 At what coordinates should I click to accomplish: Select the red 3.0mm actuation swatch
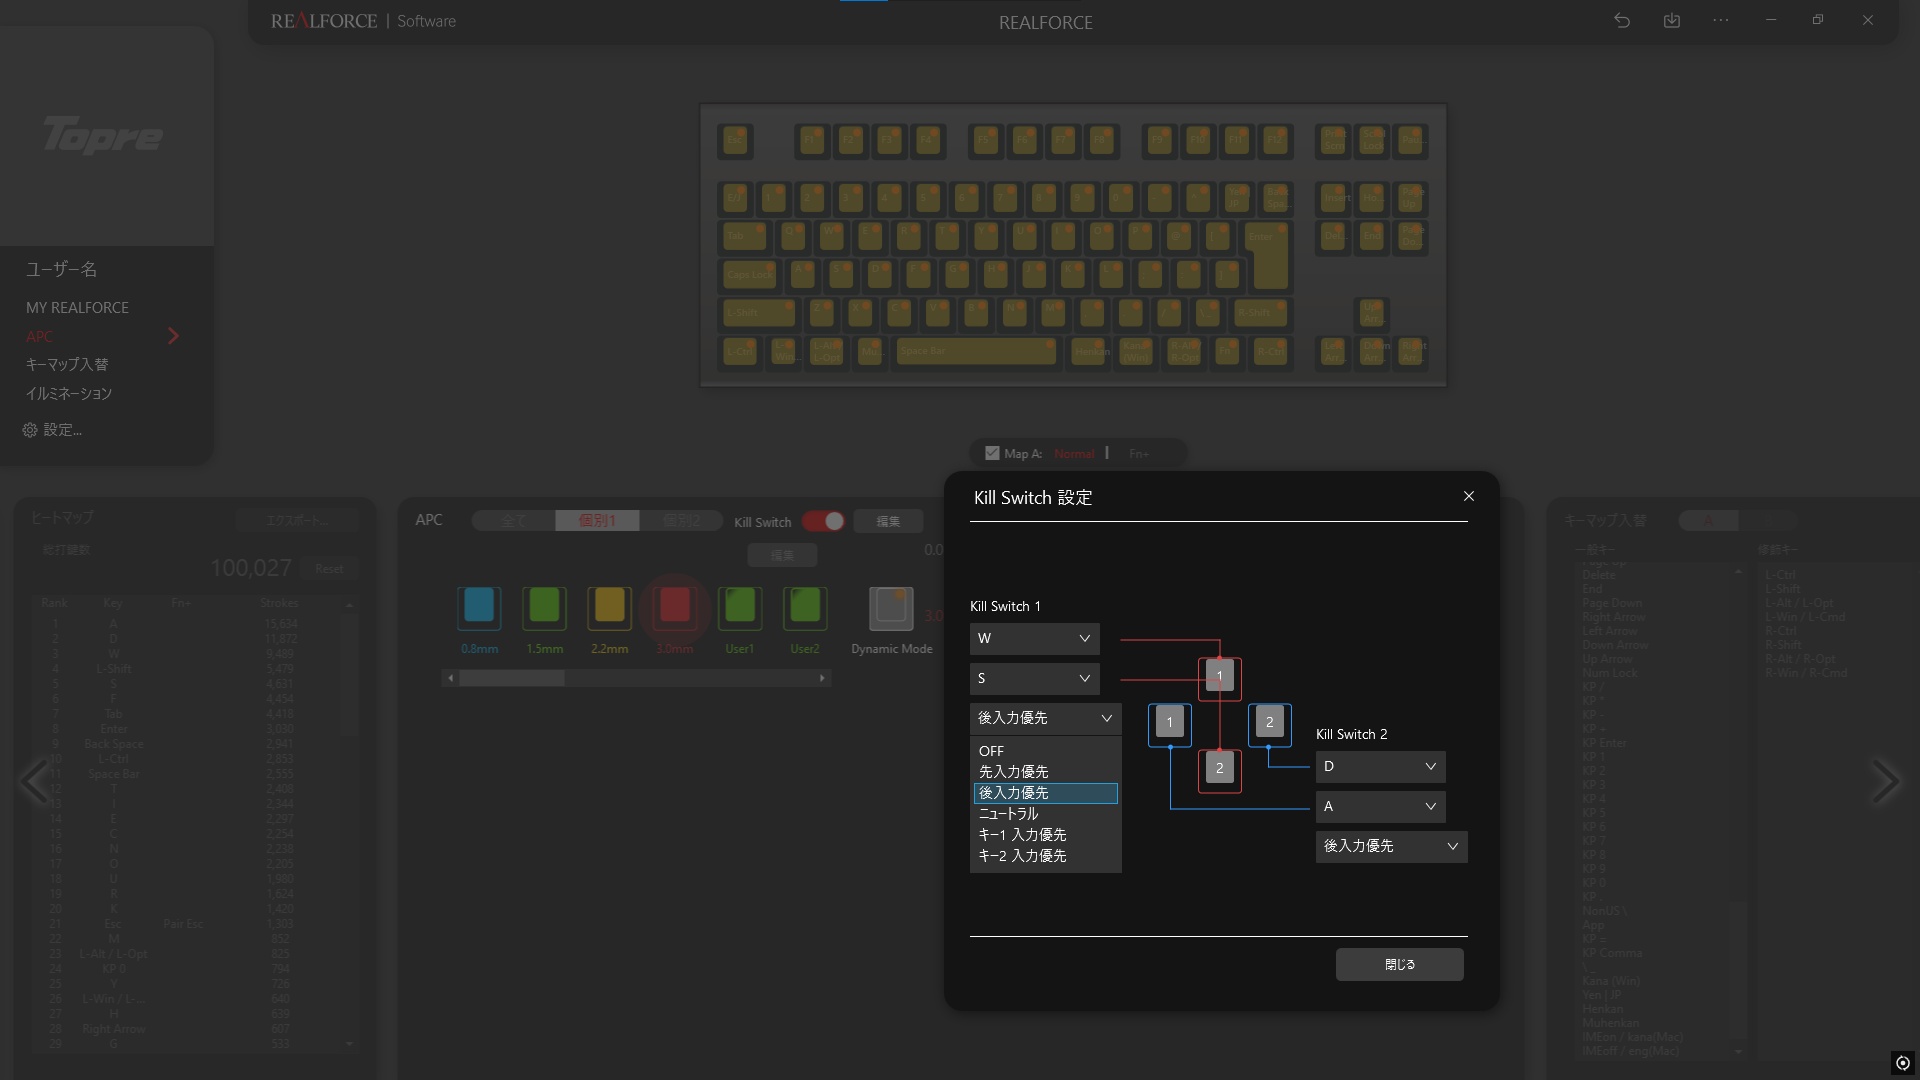(x=675, y=606)
